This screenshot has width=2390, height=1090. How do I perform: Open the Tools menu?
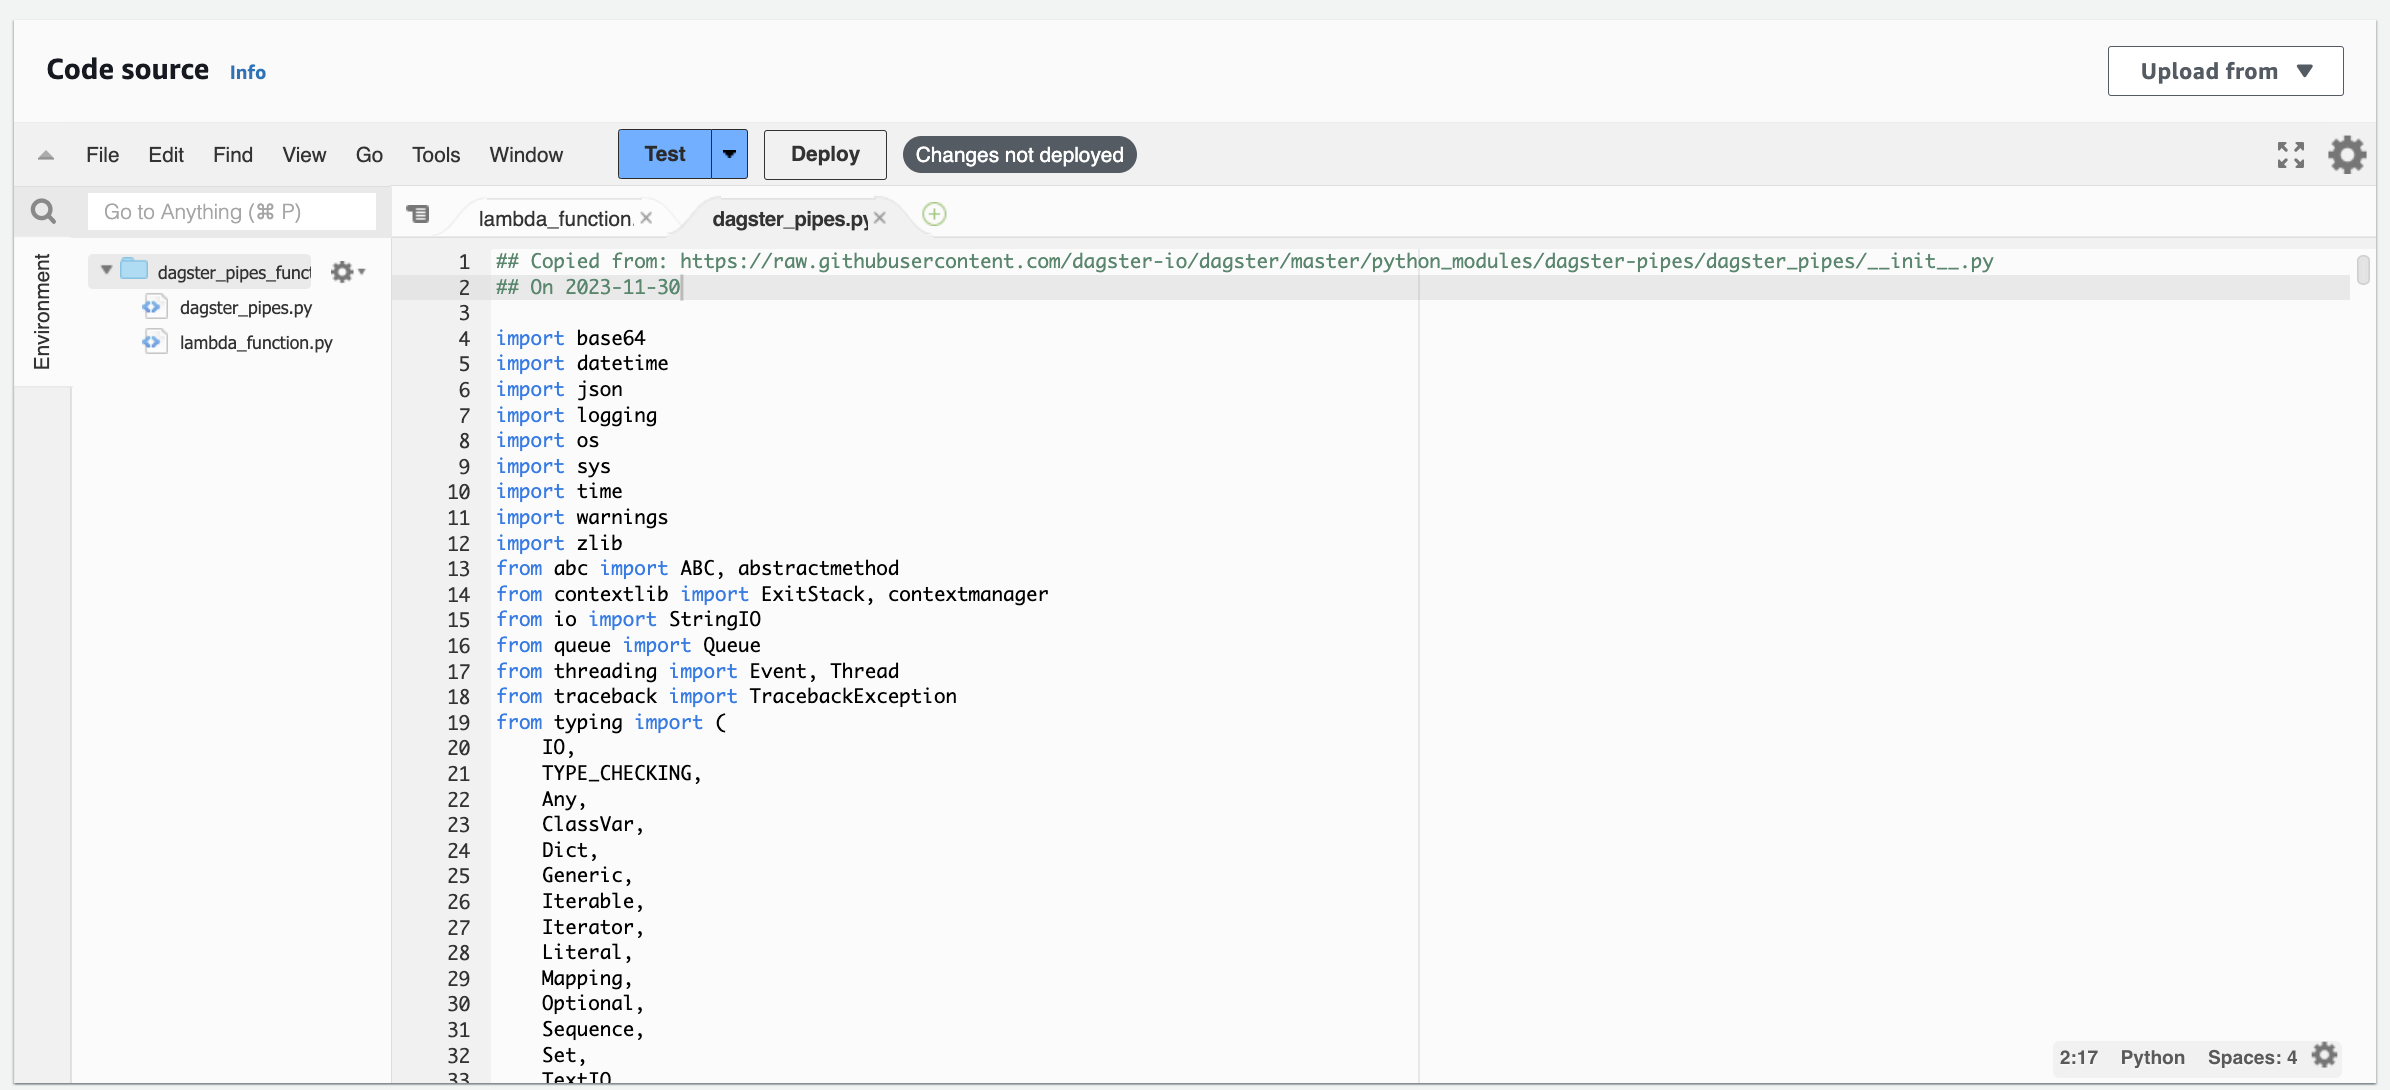(x=435, y=154)
